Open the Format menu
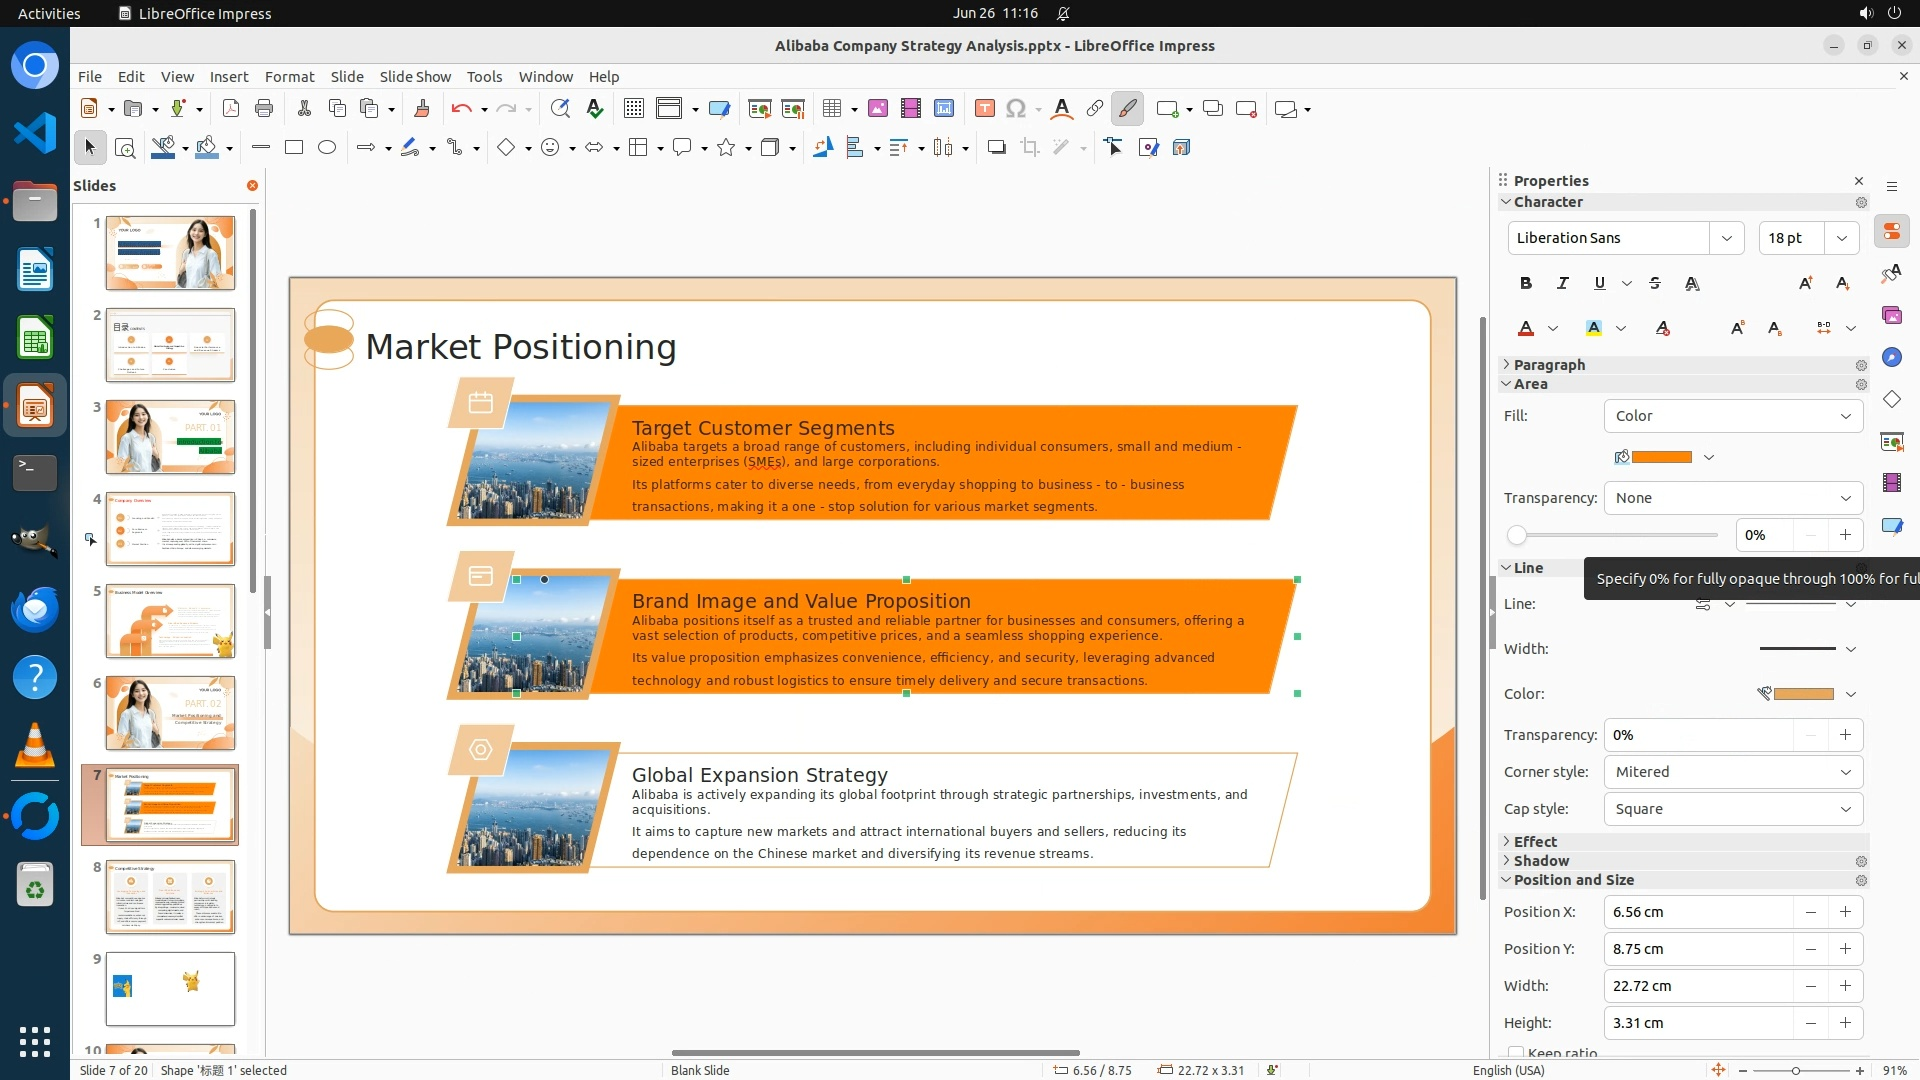This screenshot has width=1920, height=1080. pyautogui.click(x=289, y=76)
